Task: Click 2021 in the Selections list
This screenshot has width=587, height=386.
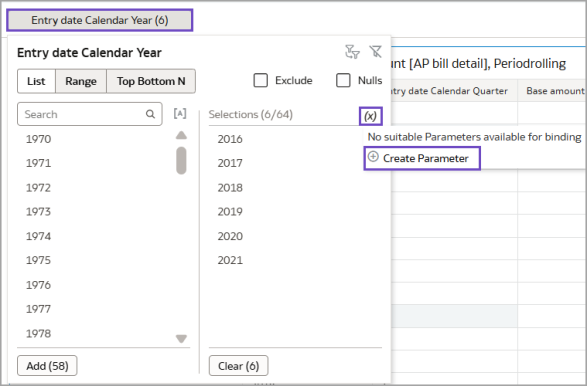Action: pyautogui.click(x=230, y=260)
